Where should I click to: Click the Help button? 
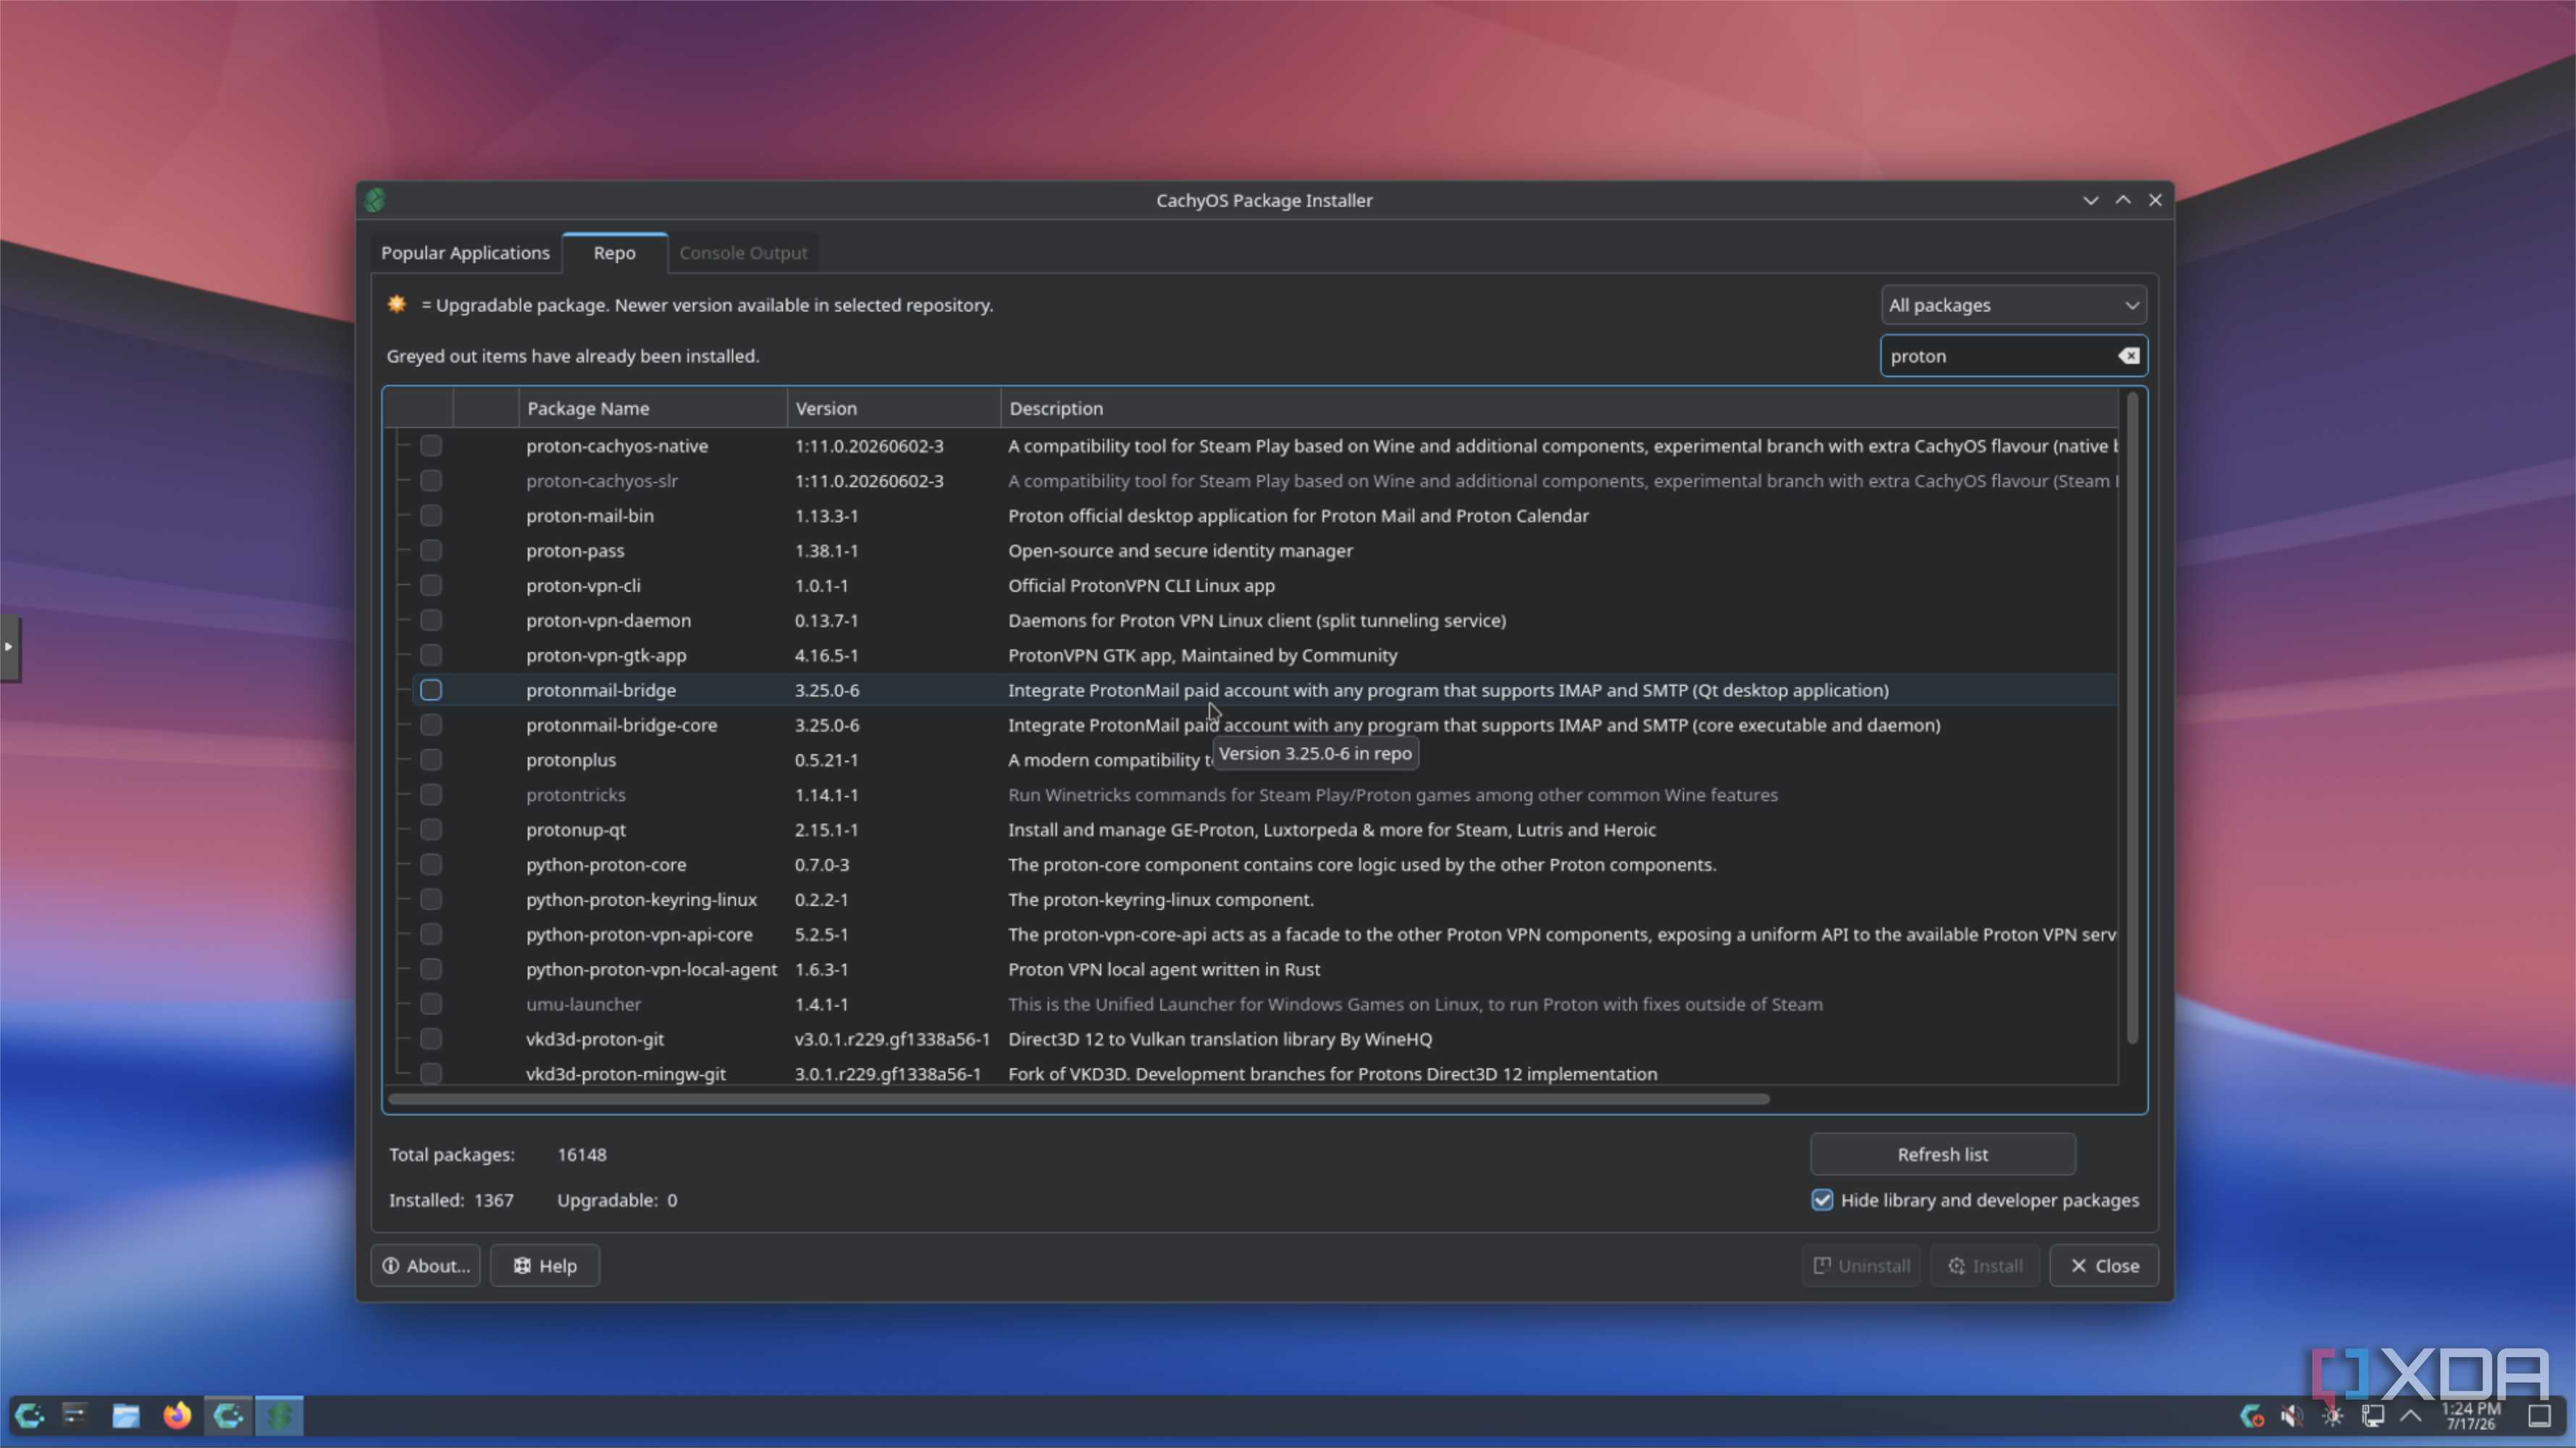pyautogui.click(x=544, y=1266)
